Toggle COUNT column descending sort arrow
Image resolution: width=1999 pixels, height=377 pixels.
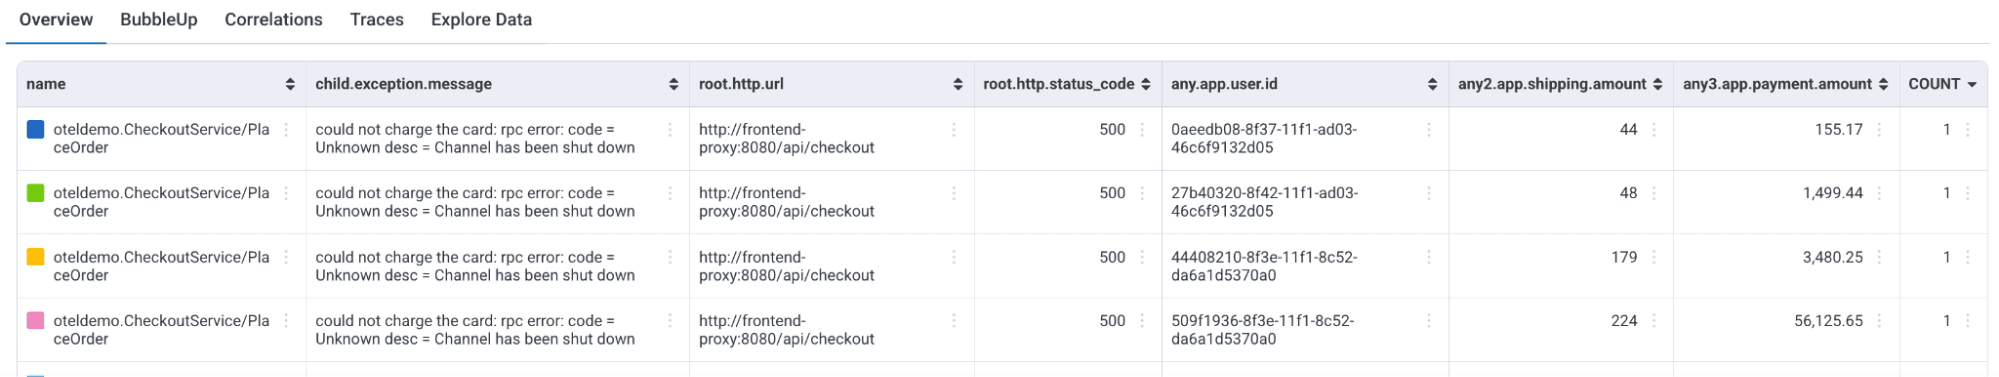[x=1972, y=85]
